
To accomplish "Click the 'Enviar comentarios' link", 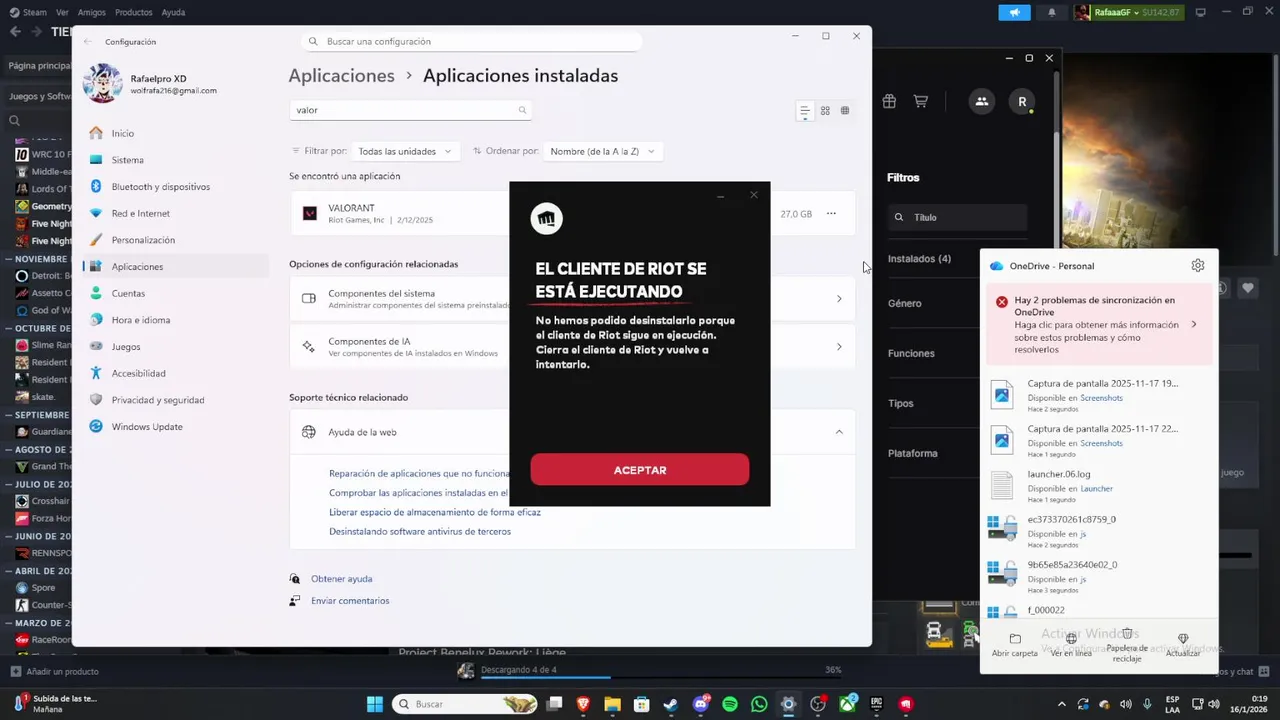I will point(350,601).
